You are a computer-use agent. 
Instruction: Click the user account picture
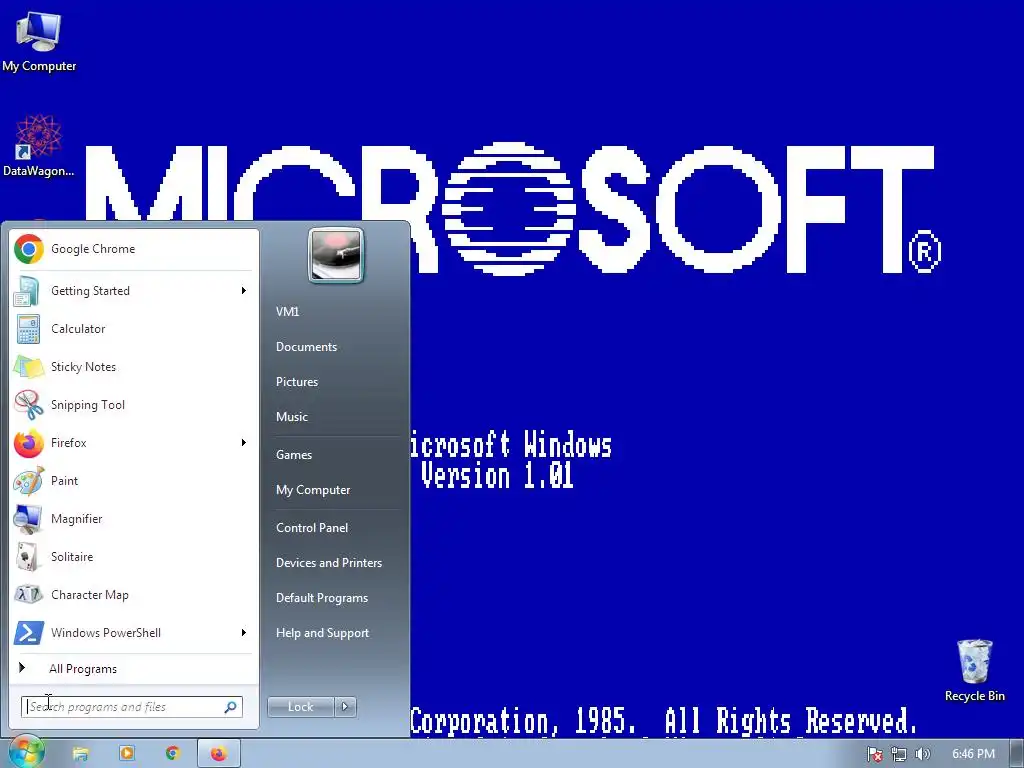[336, 255]
